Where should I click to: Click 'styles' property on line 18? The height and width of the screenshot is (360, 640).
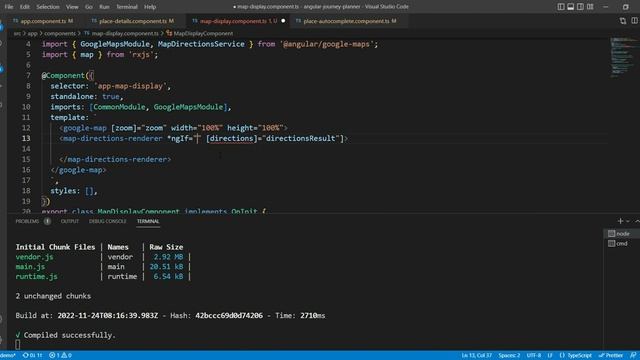tap(63, 191)
